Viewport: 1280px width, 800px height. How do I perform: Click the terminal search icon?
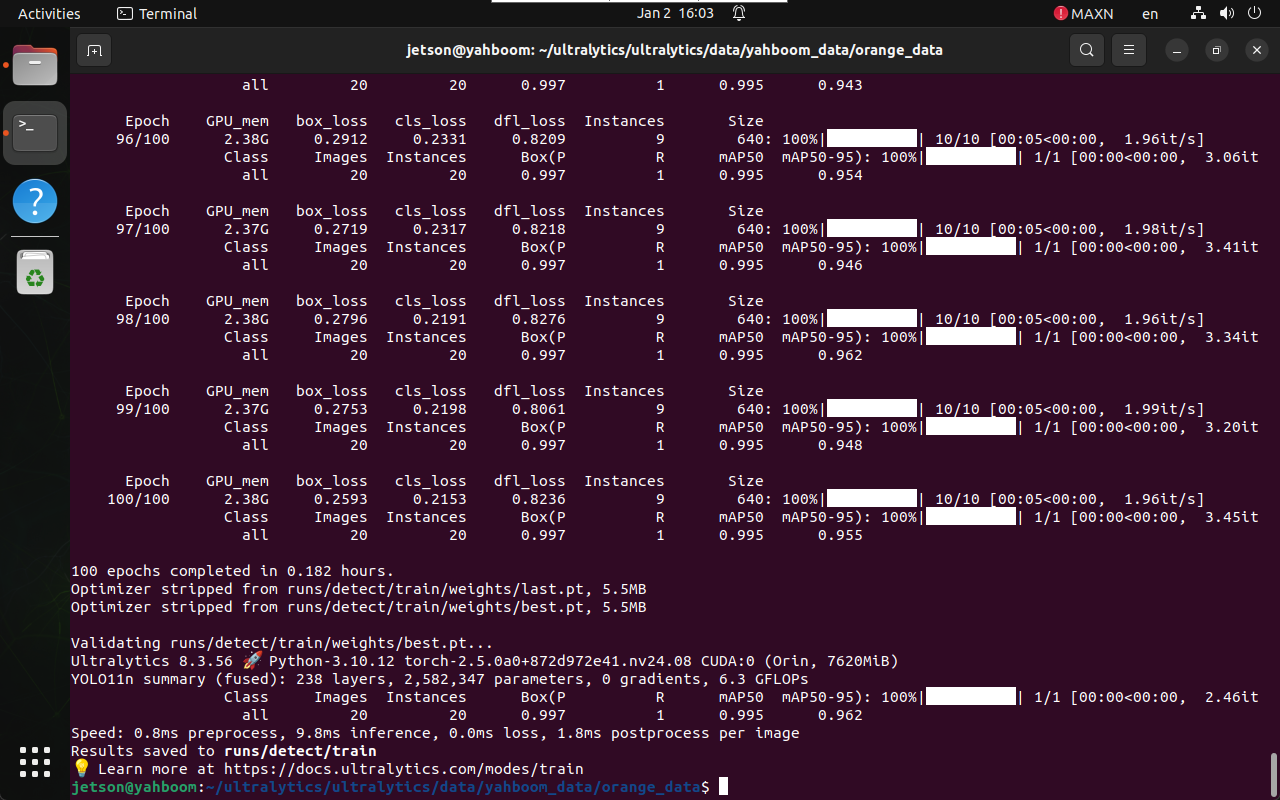point(1086,50)
